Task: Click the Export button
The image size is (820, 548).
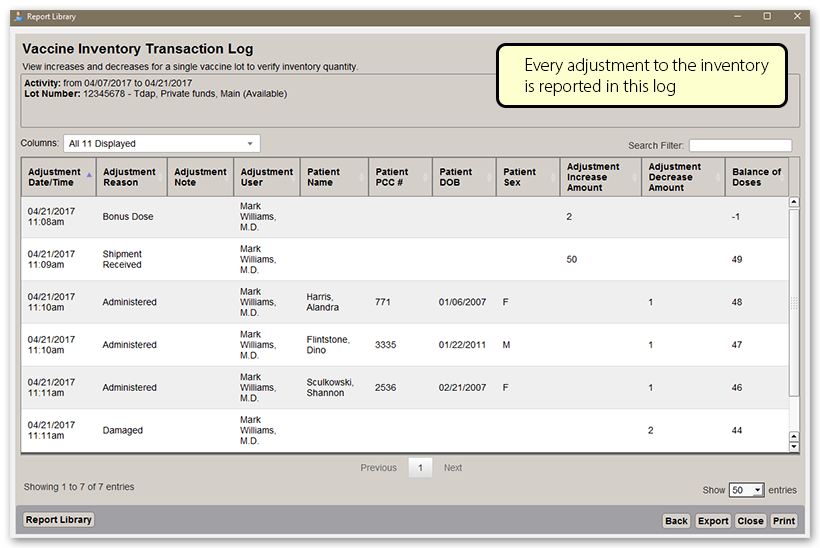Action: click(713, 521)
